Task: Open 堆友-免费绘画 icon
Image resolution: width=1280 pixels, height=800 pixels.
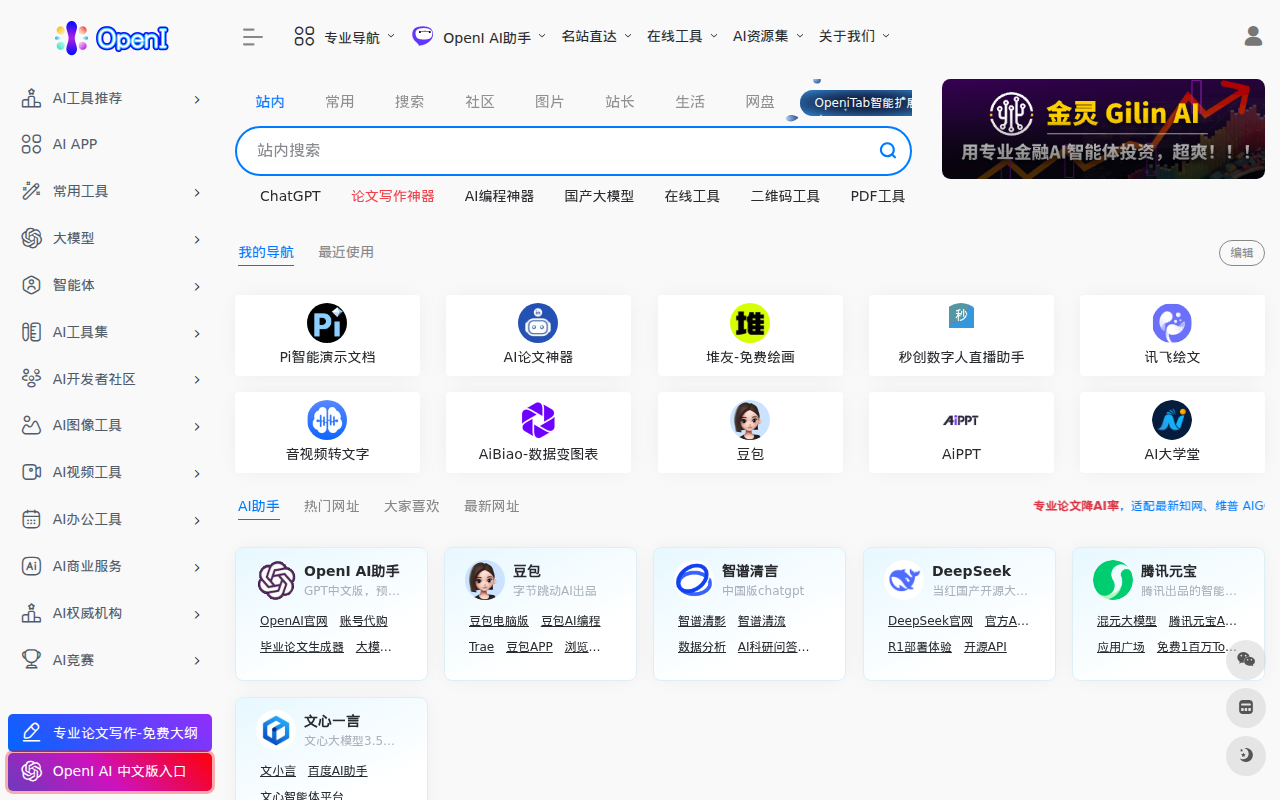Action: (x=750, y=323)
